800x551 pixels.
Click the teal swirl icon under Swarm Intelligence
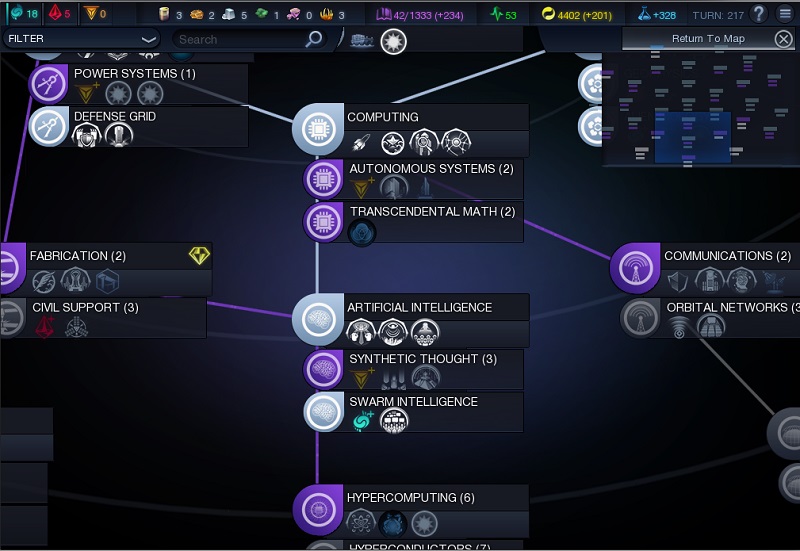(x=363, y=421)
